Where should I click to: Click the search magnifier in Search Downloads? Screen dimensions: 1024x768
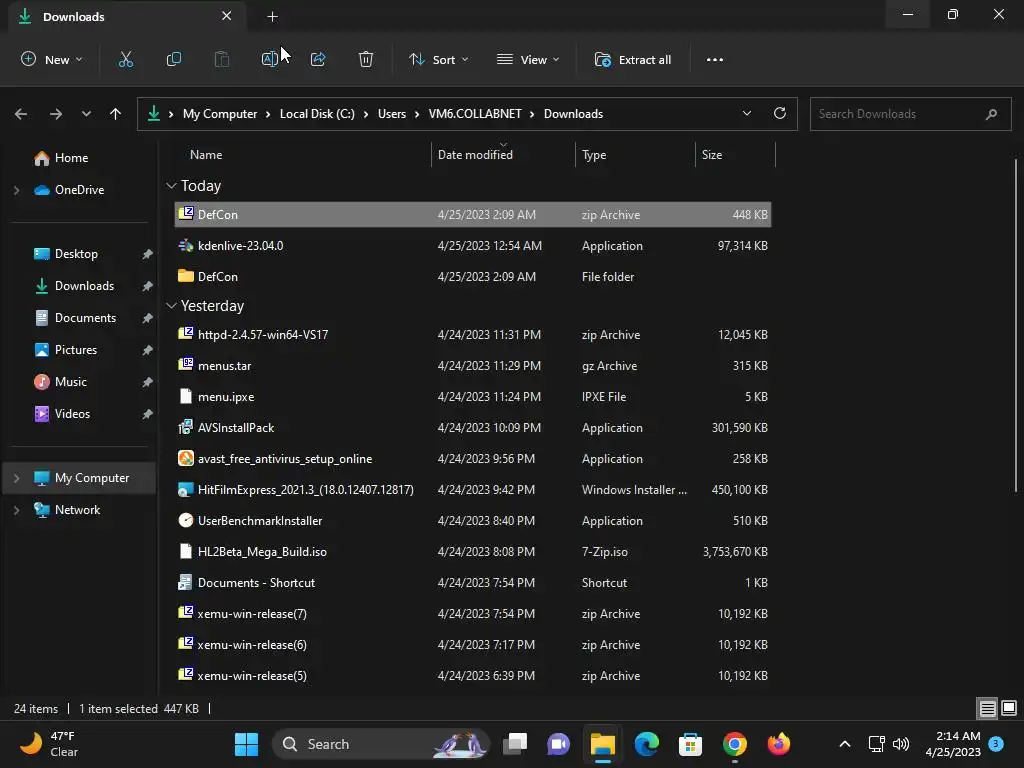coord(991,114)
